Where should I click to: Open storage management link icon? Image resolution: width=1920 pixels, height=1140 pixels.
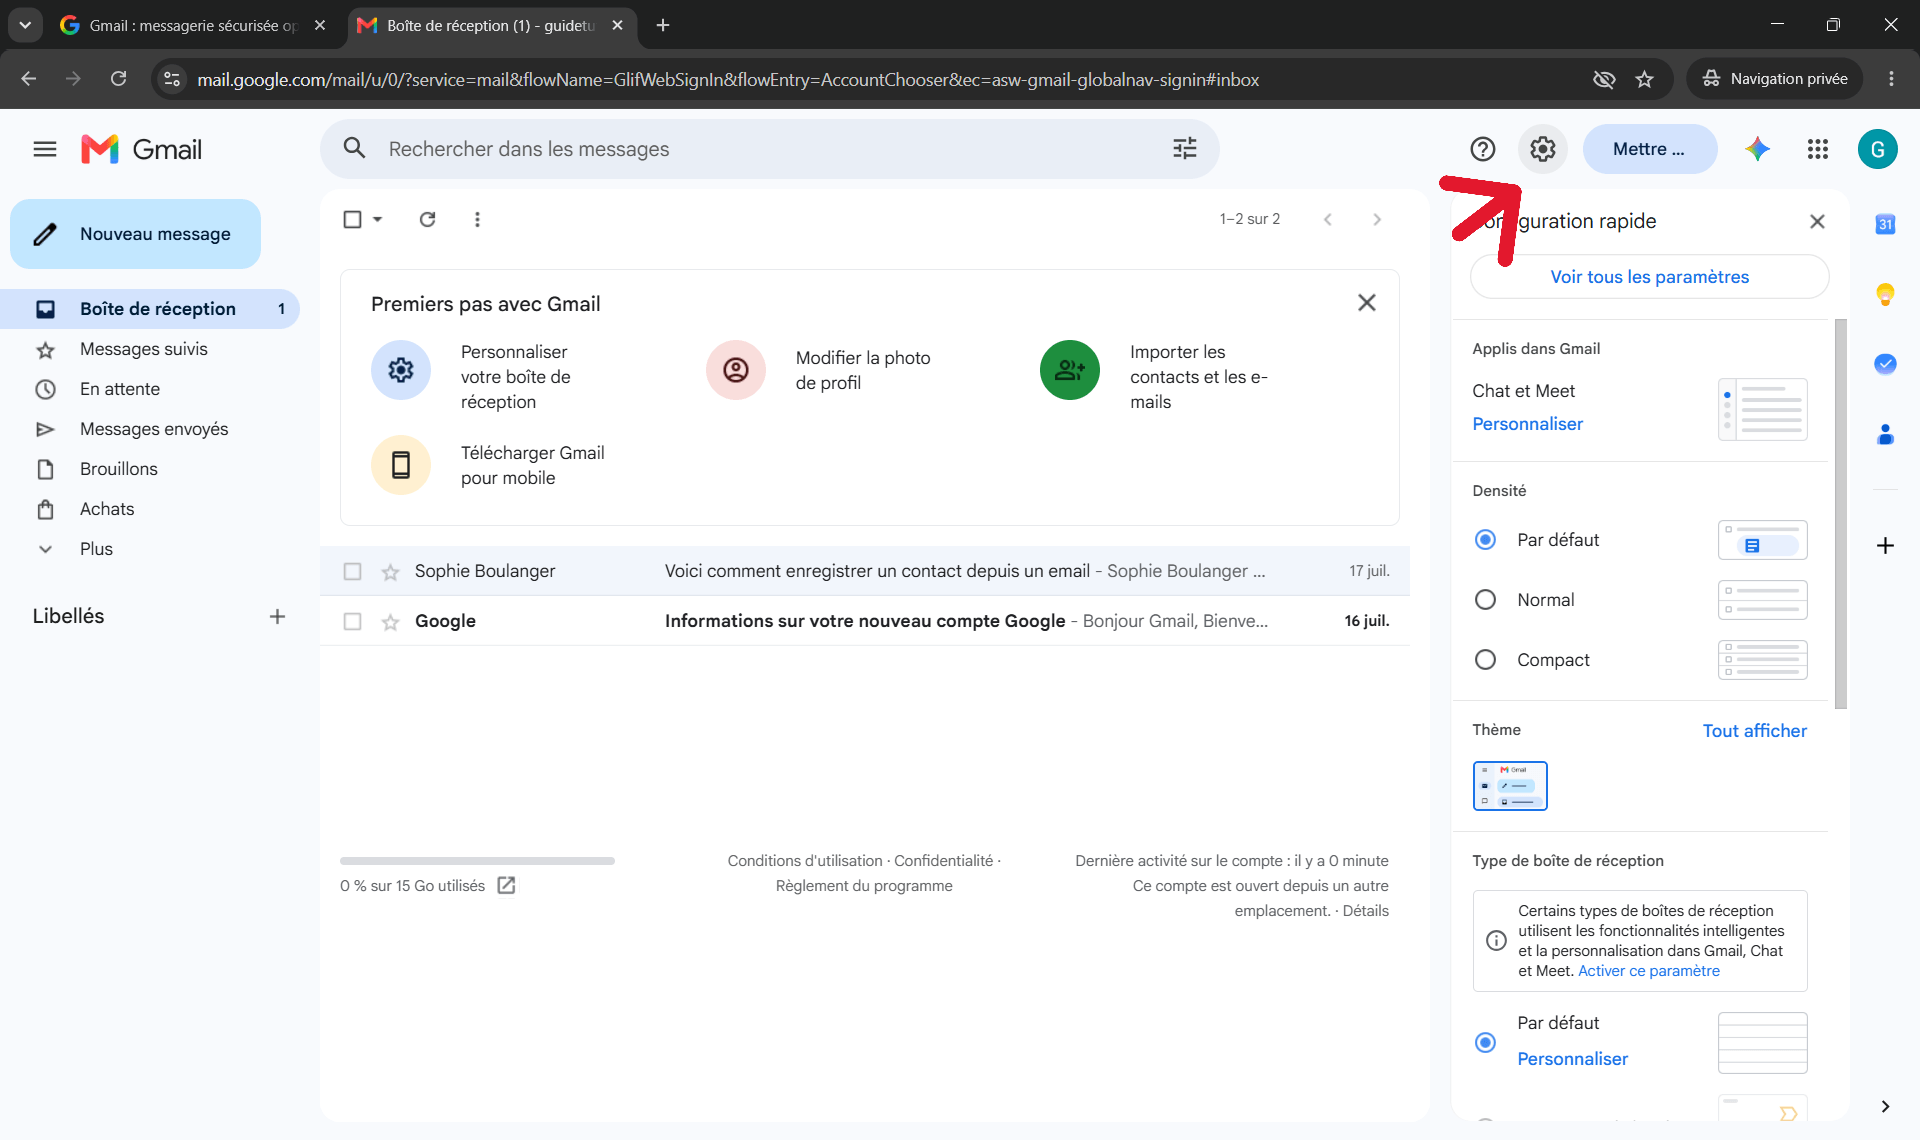(x=507, y=885)
